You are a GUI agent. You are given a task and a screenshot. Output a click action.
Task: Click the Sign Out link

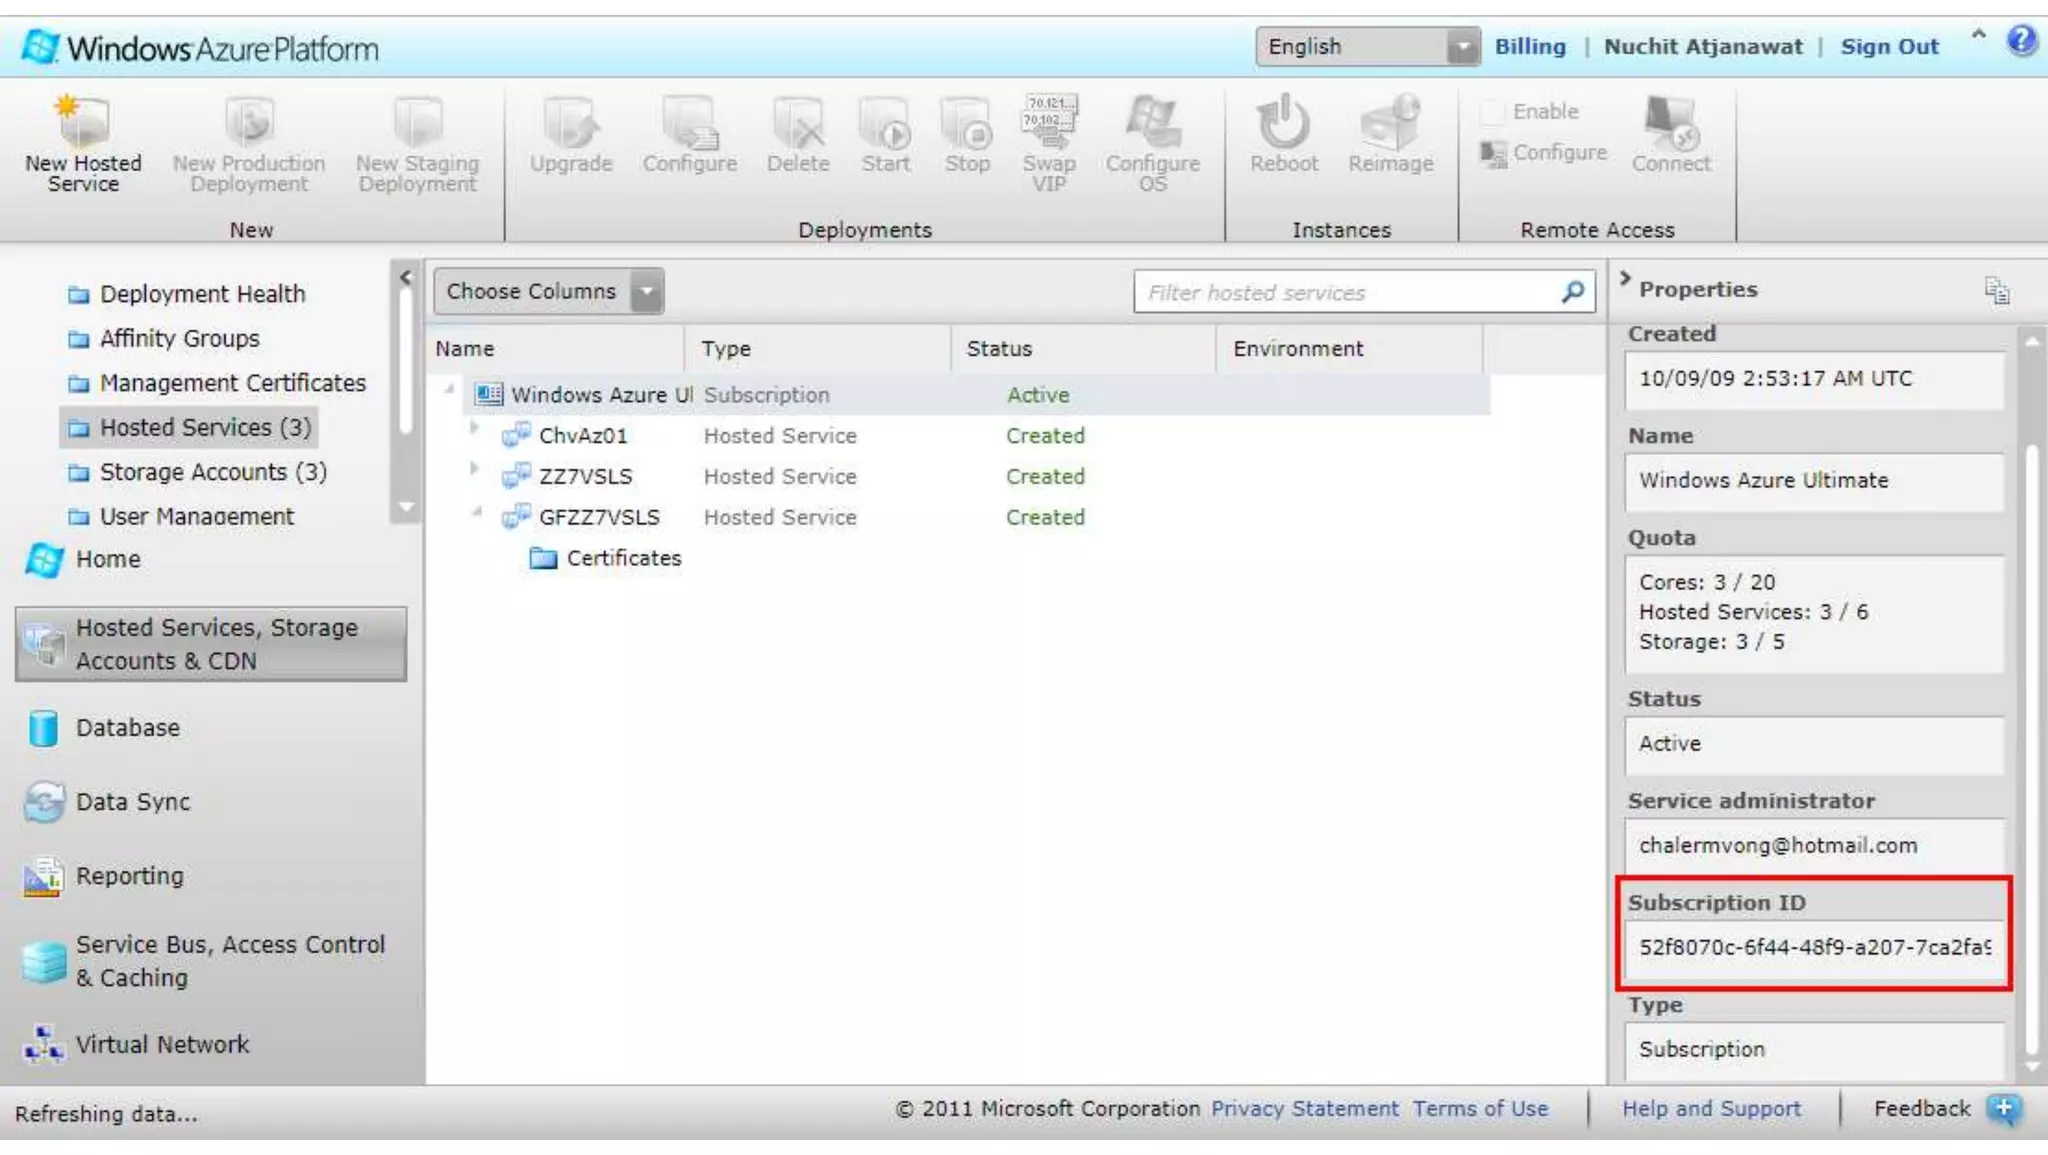click(x=1889, y=47)
